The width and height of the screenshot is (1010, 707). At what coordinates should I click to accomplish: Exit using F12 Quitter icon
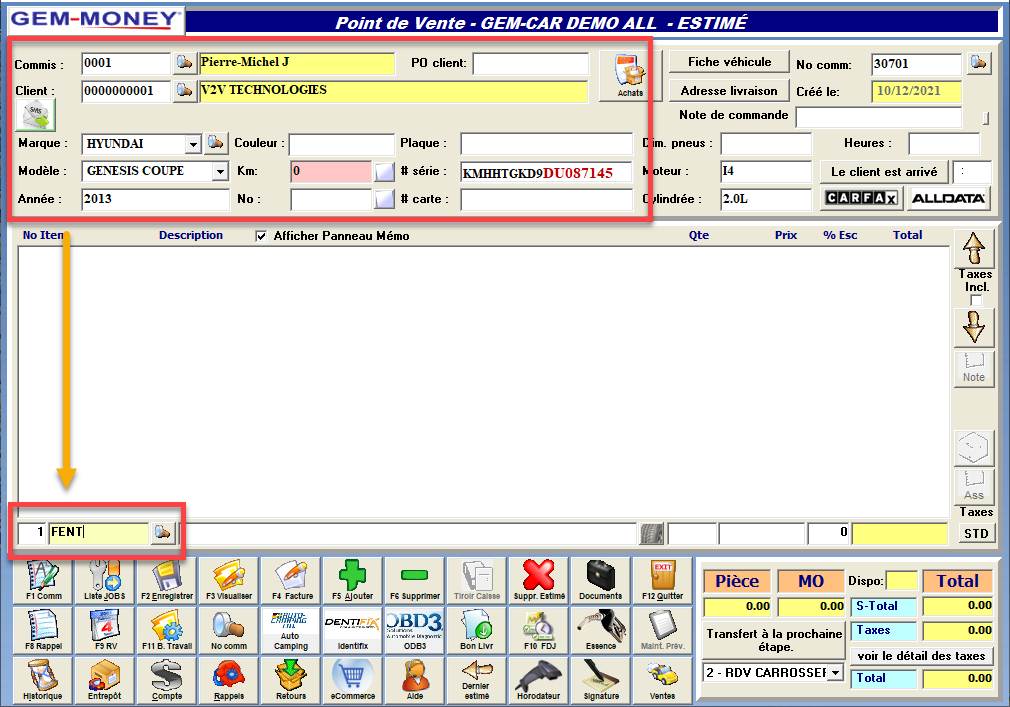tap(662, 580)
